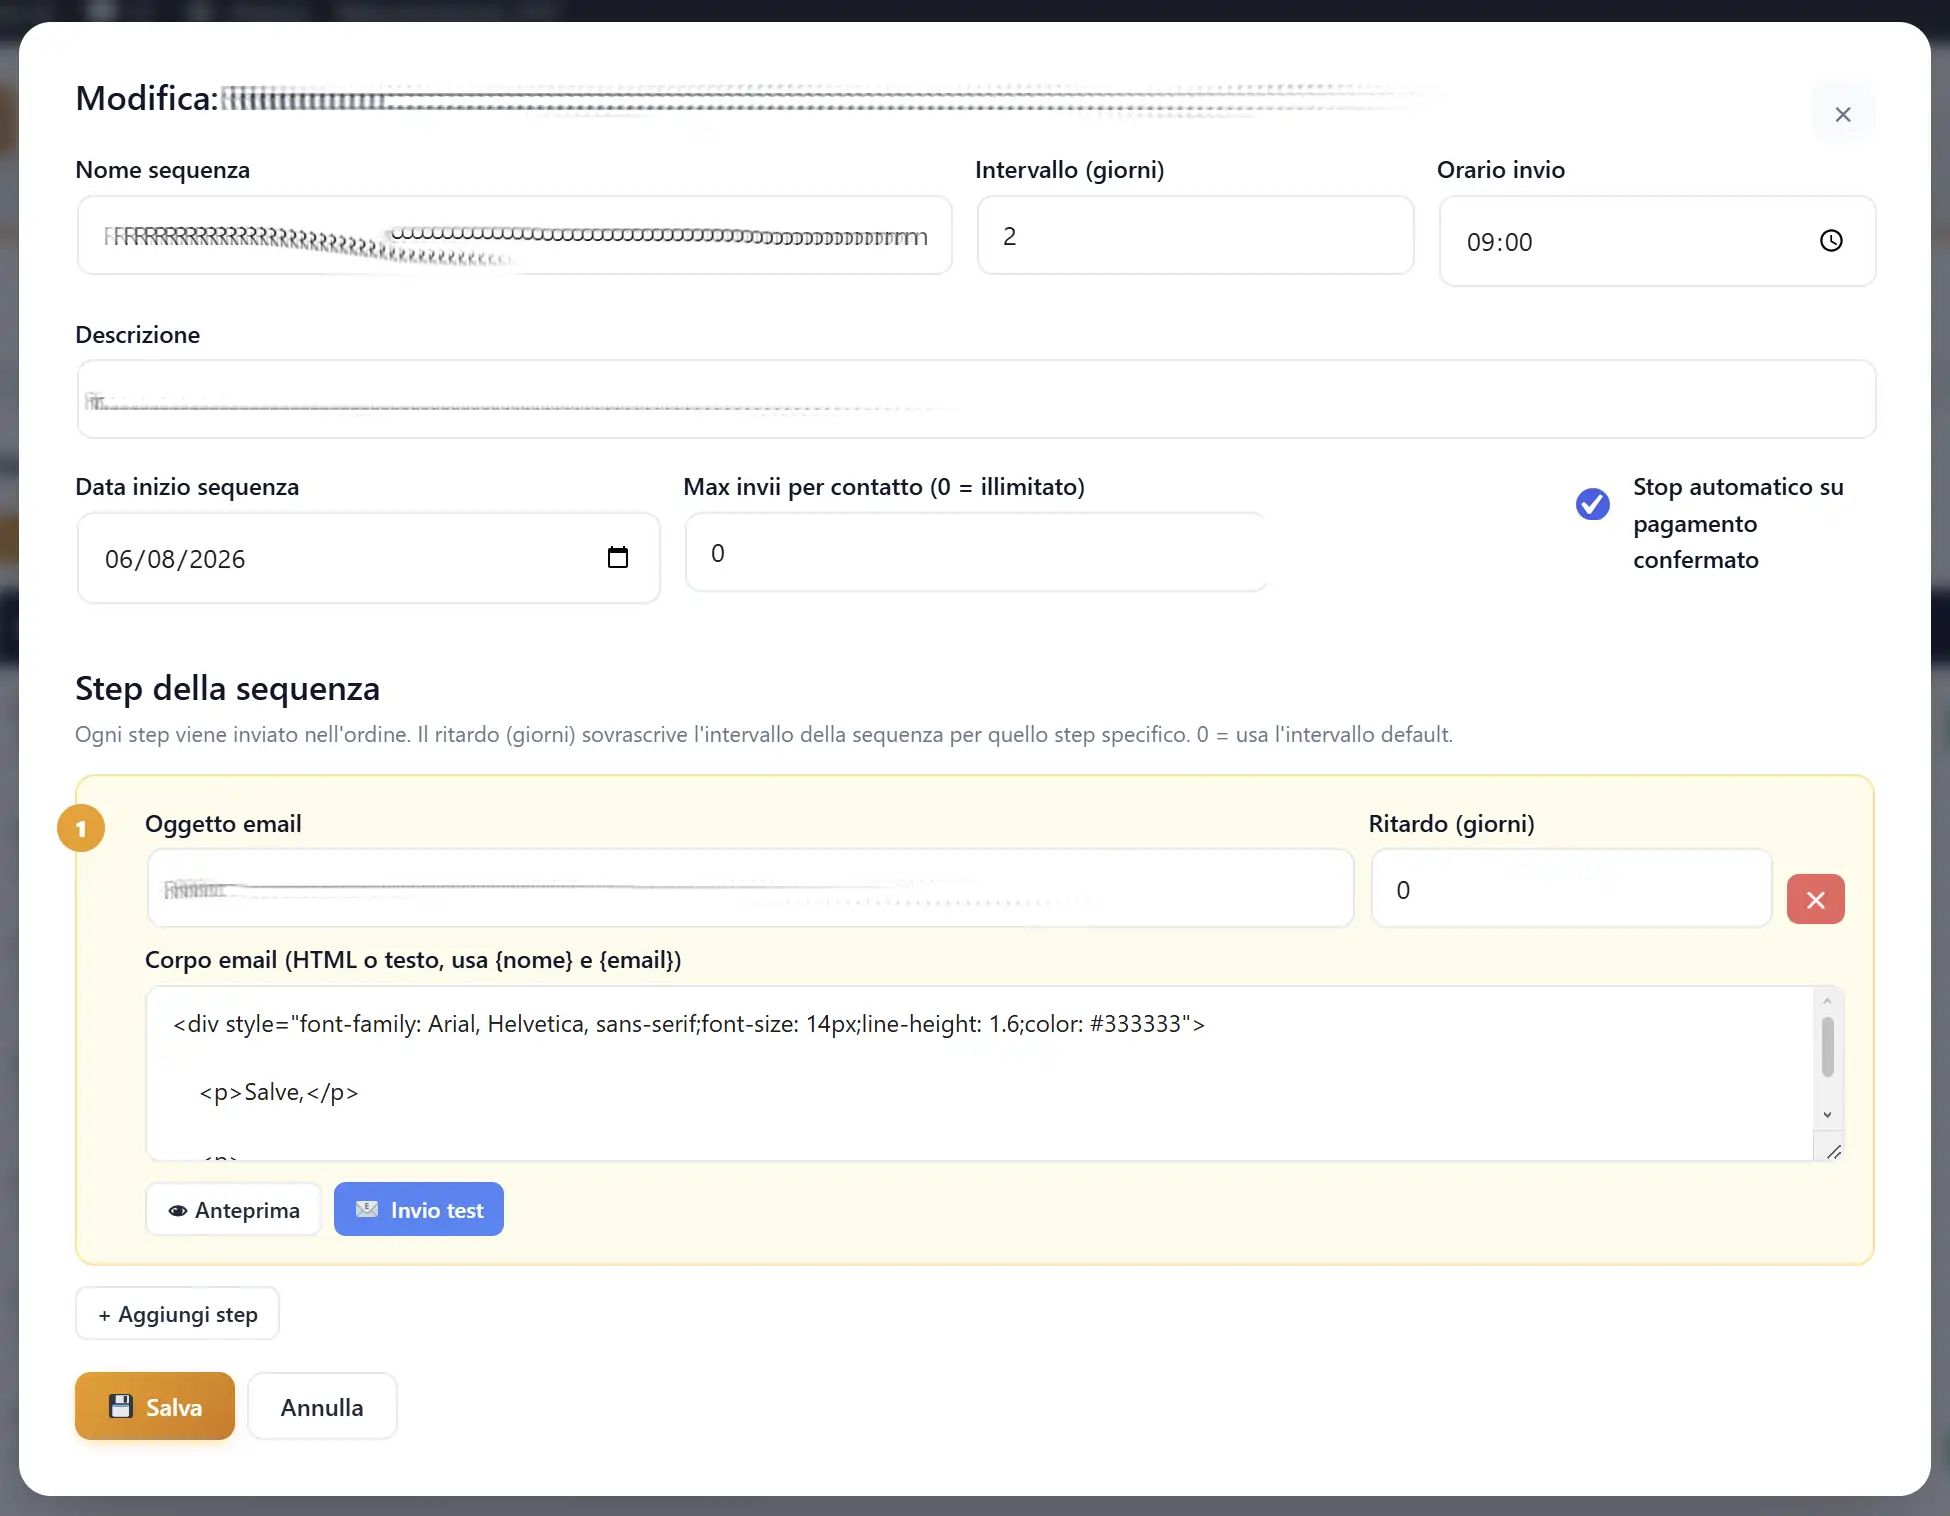Save the sequence with Salva
The height and width of the screenshot is (1516, 1950).
(x=155, y=1406)
